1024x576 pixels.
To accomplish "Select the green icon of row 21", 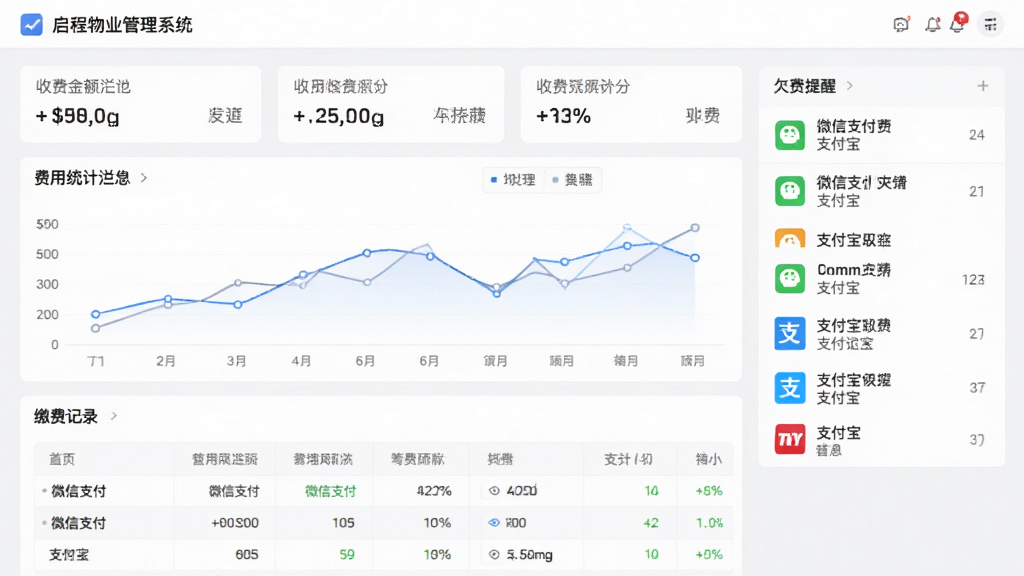I will [790, 191].
